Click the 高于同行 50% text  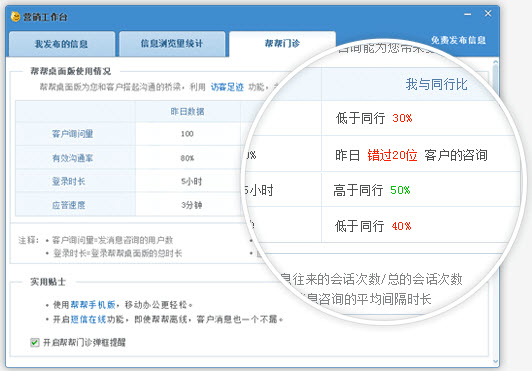click(x=372, y=190)
